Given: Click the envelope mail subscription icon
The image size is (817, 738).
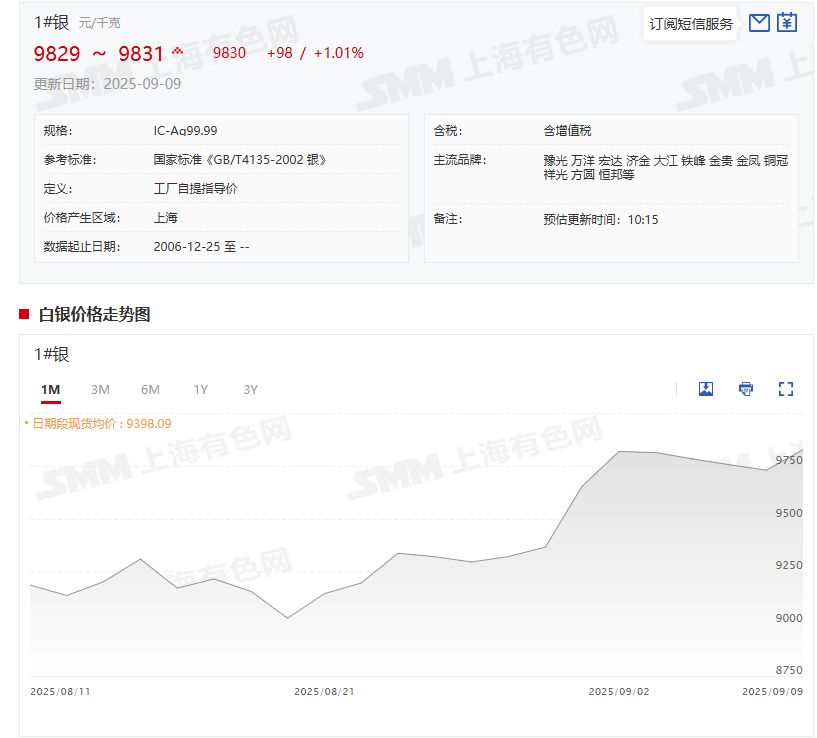Looking at the screenshot, I should coord(759,23).
